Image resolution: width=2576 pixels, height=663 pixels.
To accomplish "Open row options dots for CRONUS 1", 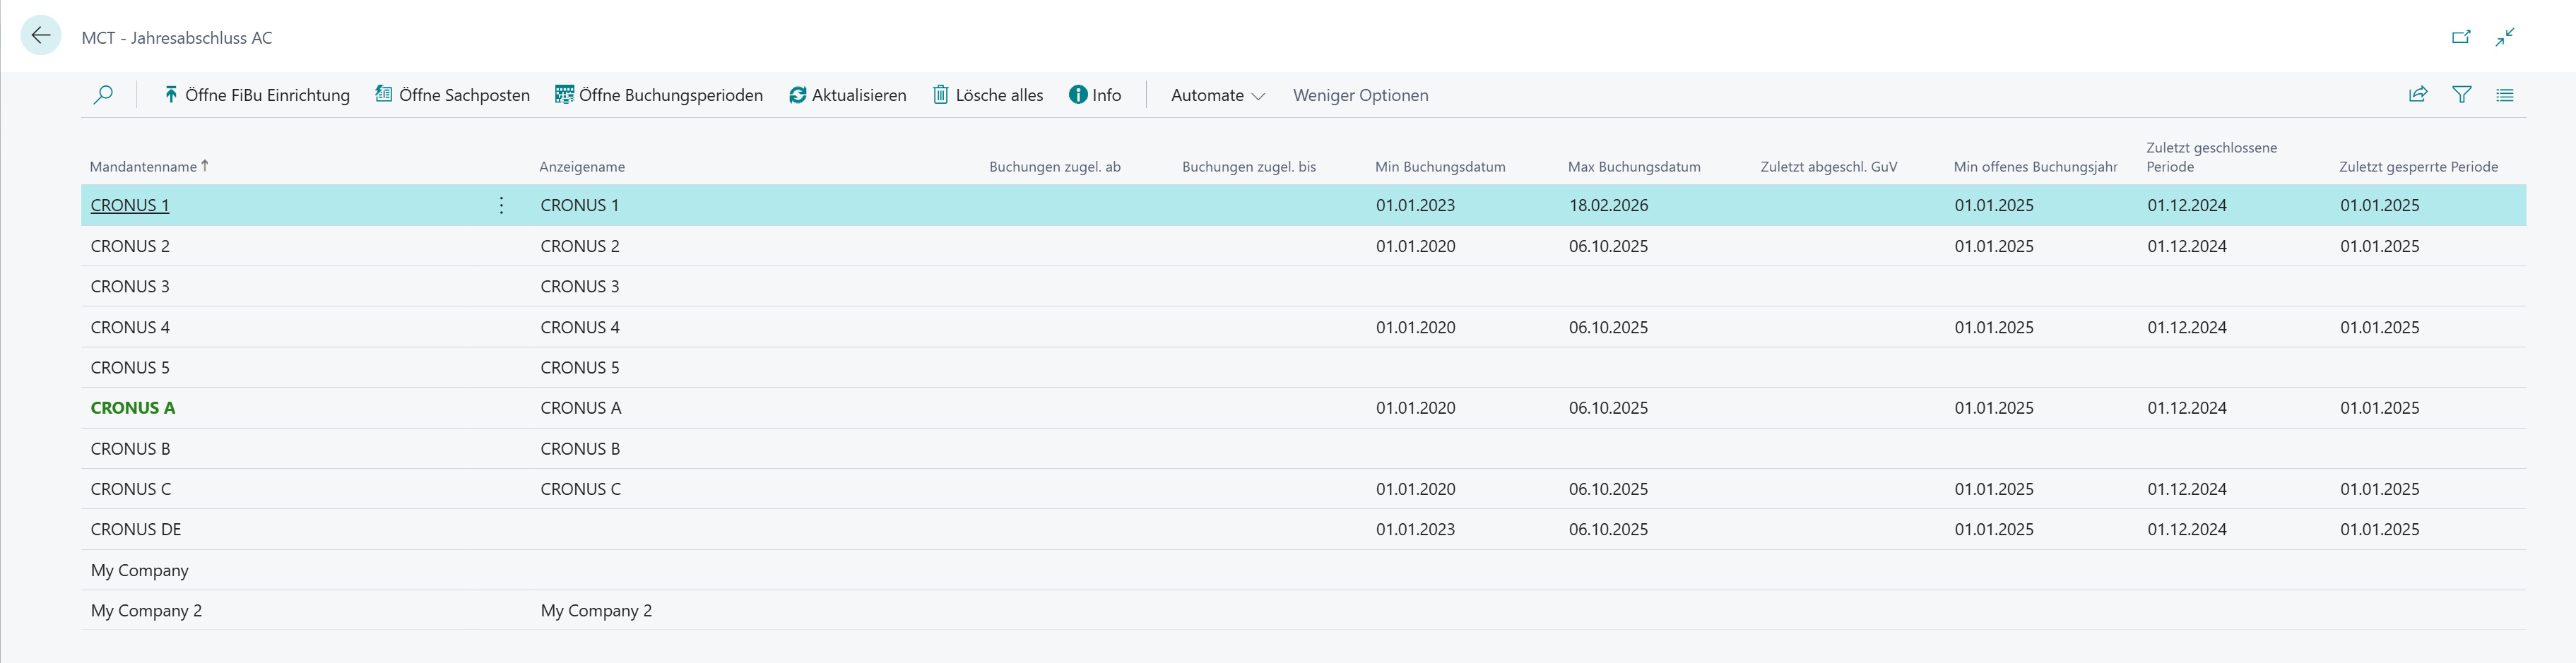I will 501,205.
